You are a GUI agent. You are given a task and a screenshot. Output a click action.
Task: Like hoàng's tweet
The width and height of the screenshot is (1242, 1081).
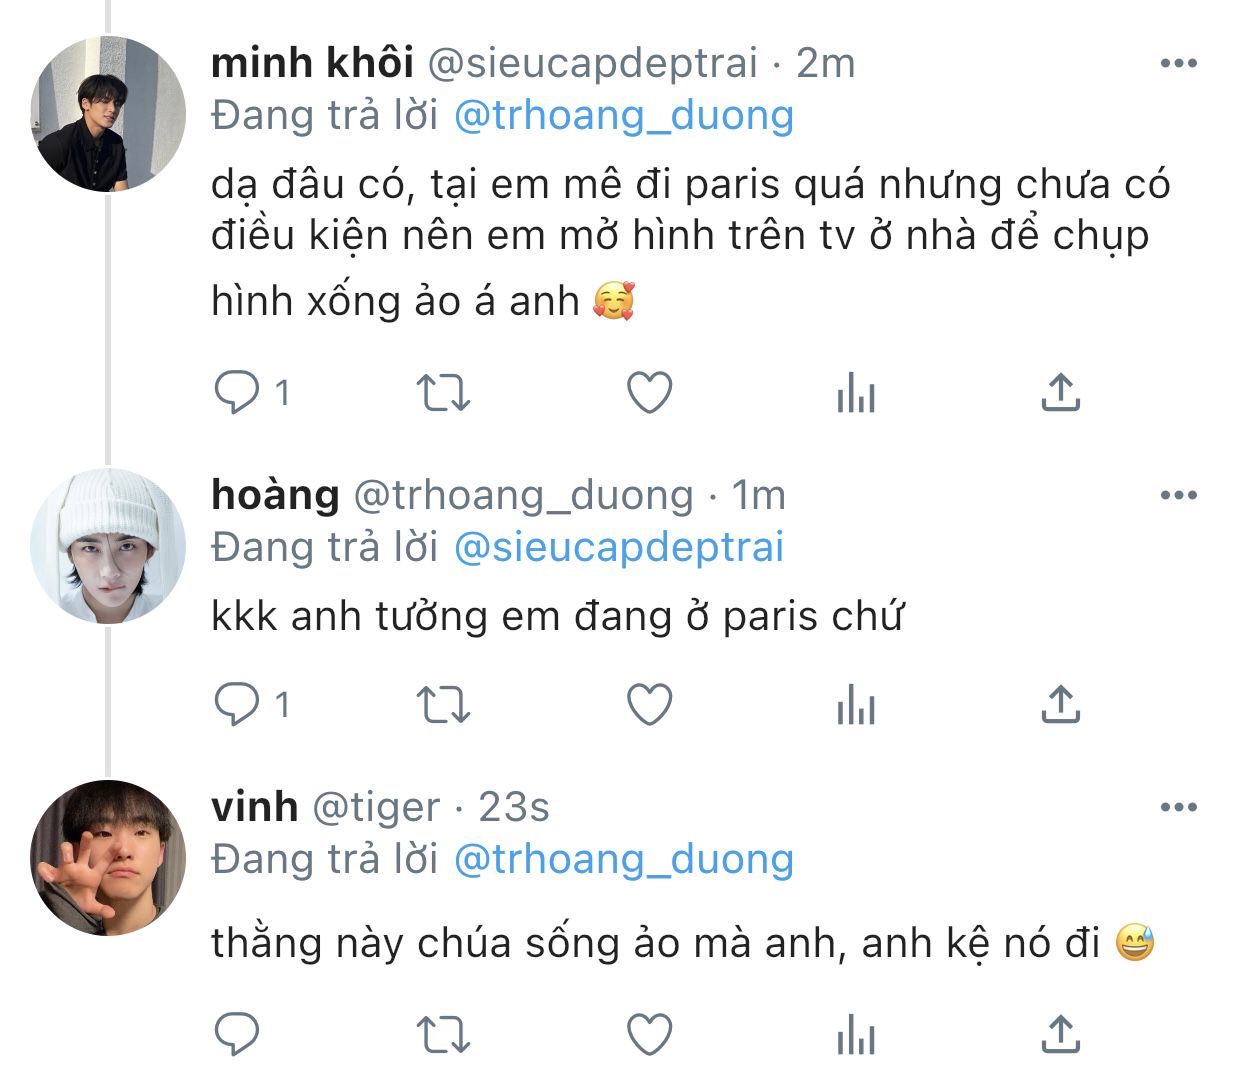point(649,705)
